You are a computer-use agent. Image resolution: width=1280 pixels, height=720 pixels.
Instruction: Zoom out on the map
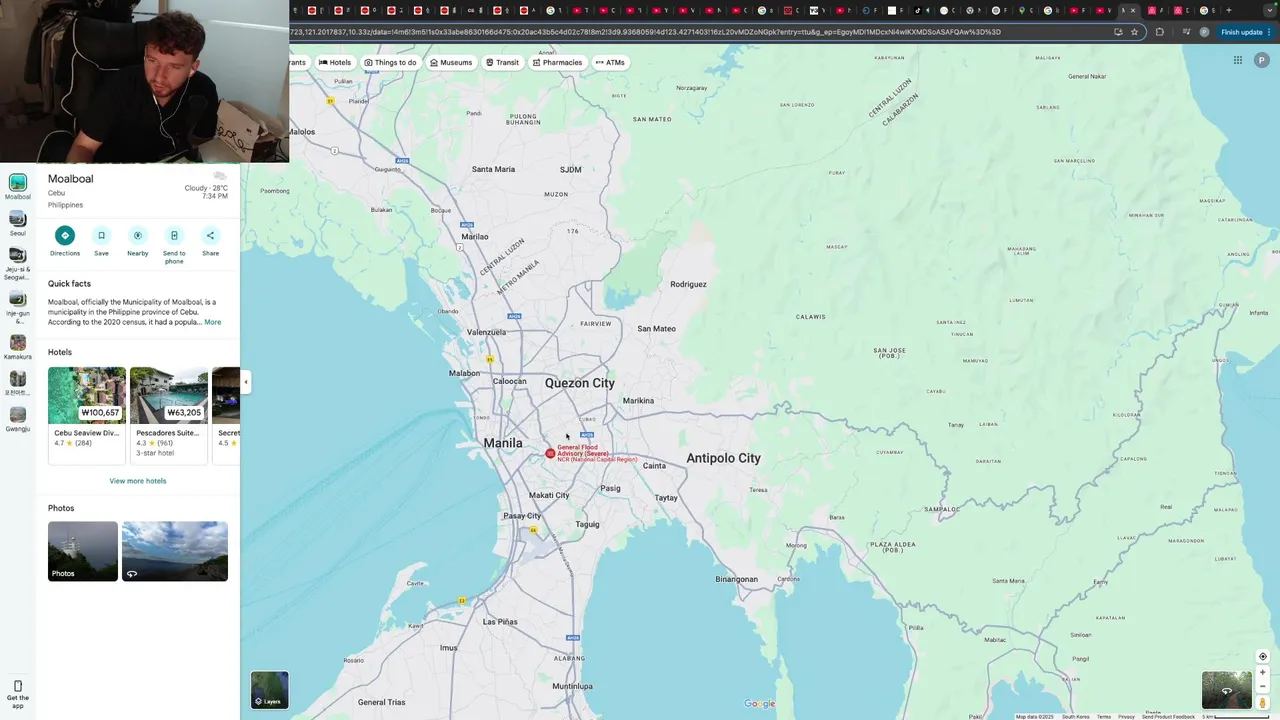coord(1262,686)
